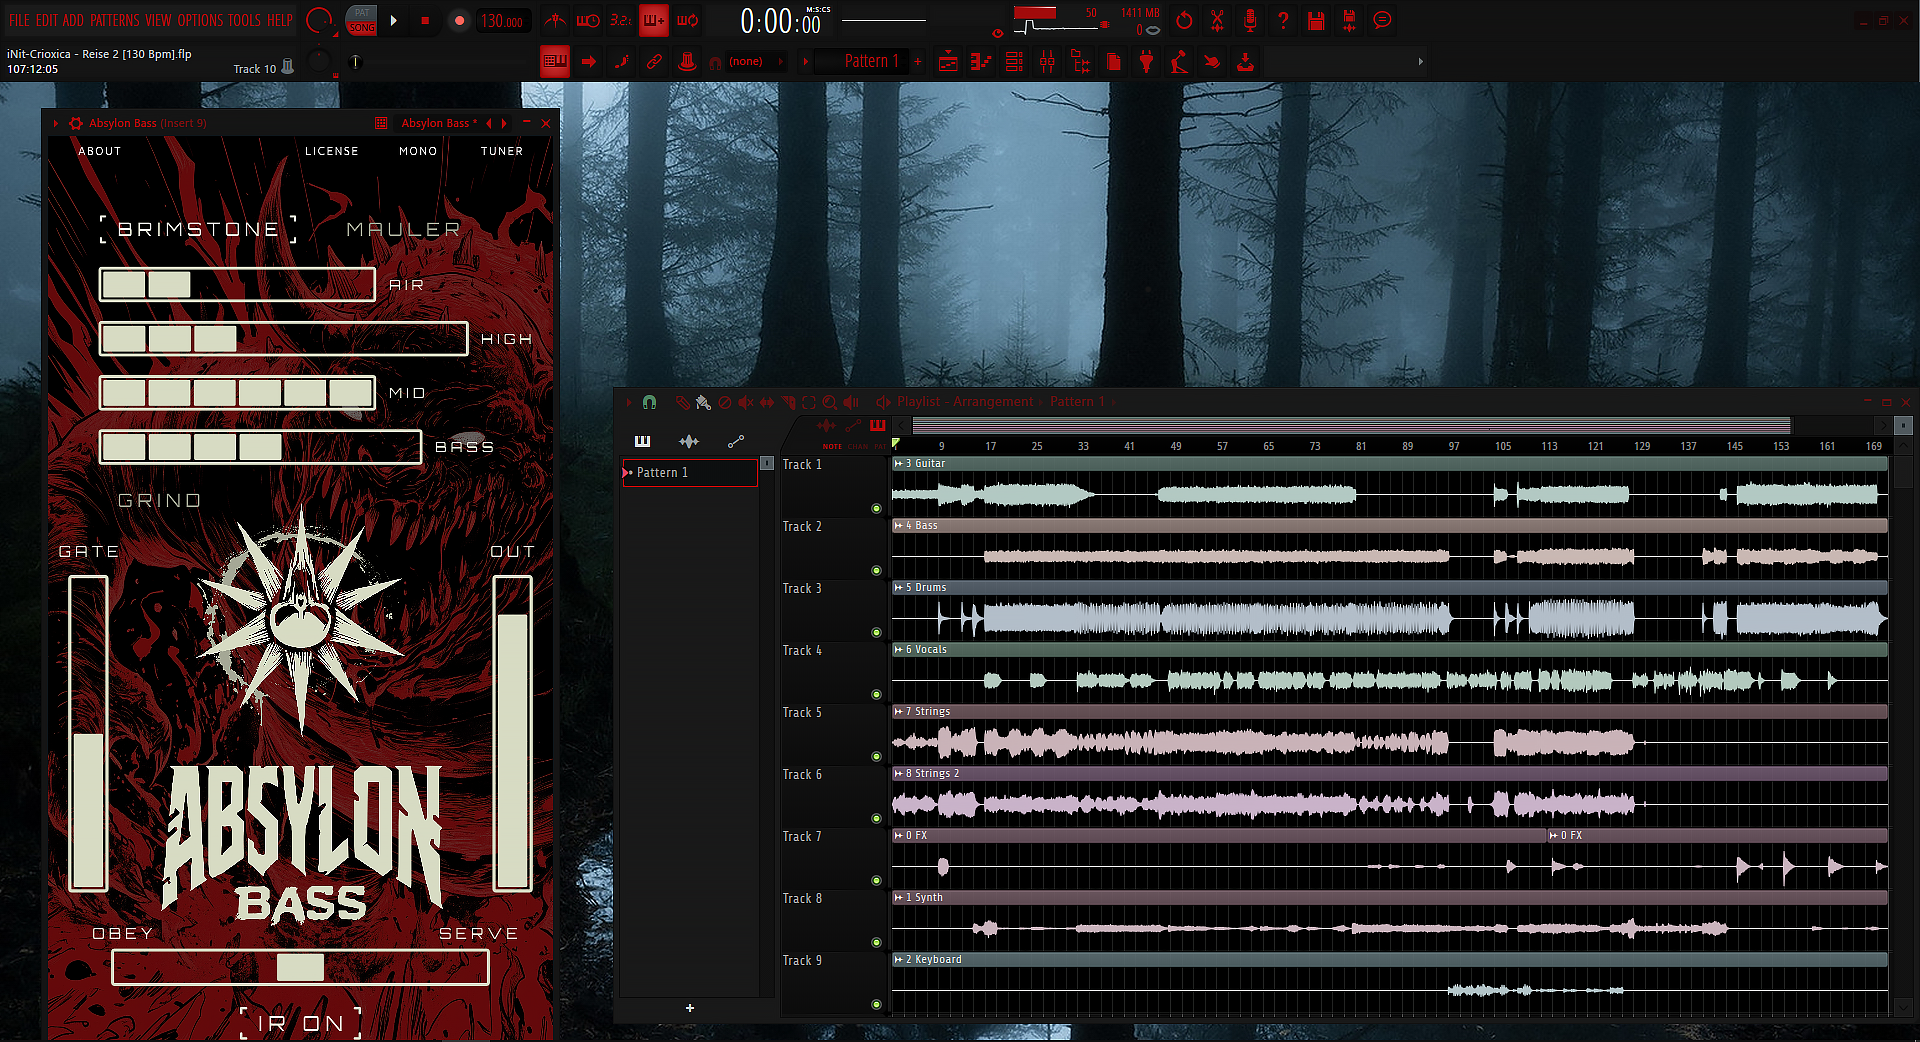The image size is (1920, 1042).
Task: Open the 3 Guitar clip menu
Action: (898, 464)
